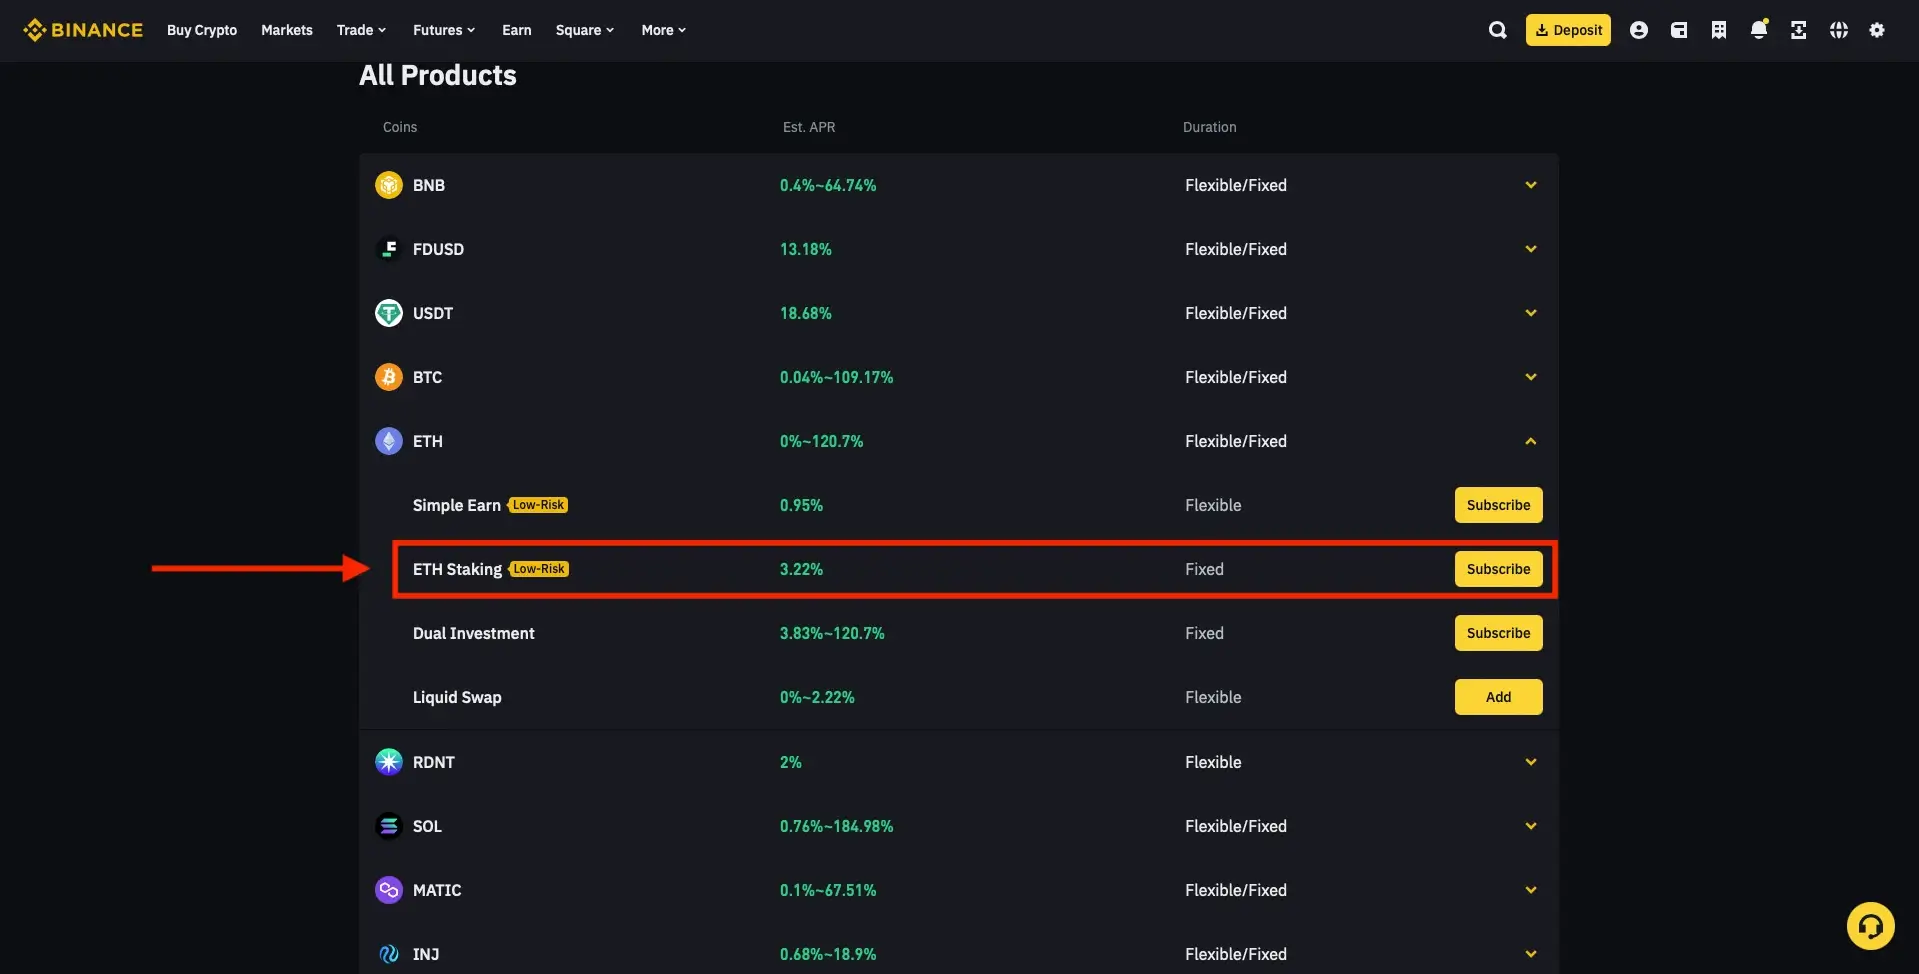Open the settings gear icon
This screenshot has height=974, width=1919.
click(x=1877, y=30)
